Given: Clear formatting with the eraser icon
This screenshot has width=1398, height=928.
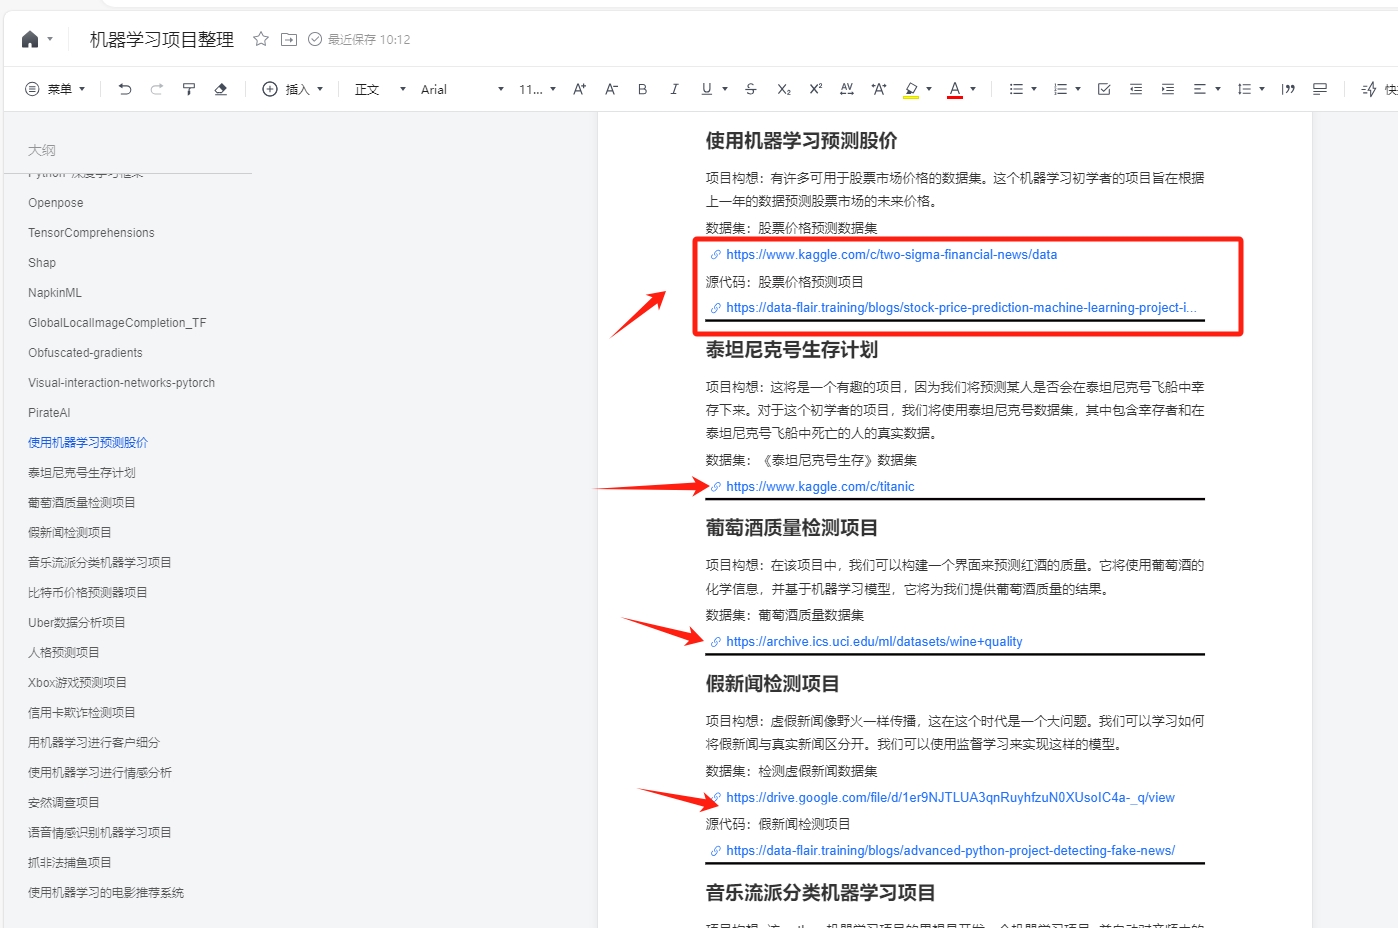Looking at the screenshot, I should (221, 89).
